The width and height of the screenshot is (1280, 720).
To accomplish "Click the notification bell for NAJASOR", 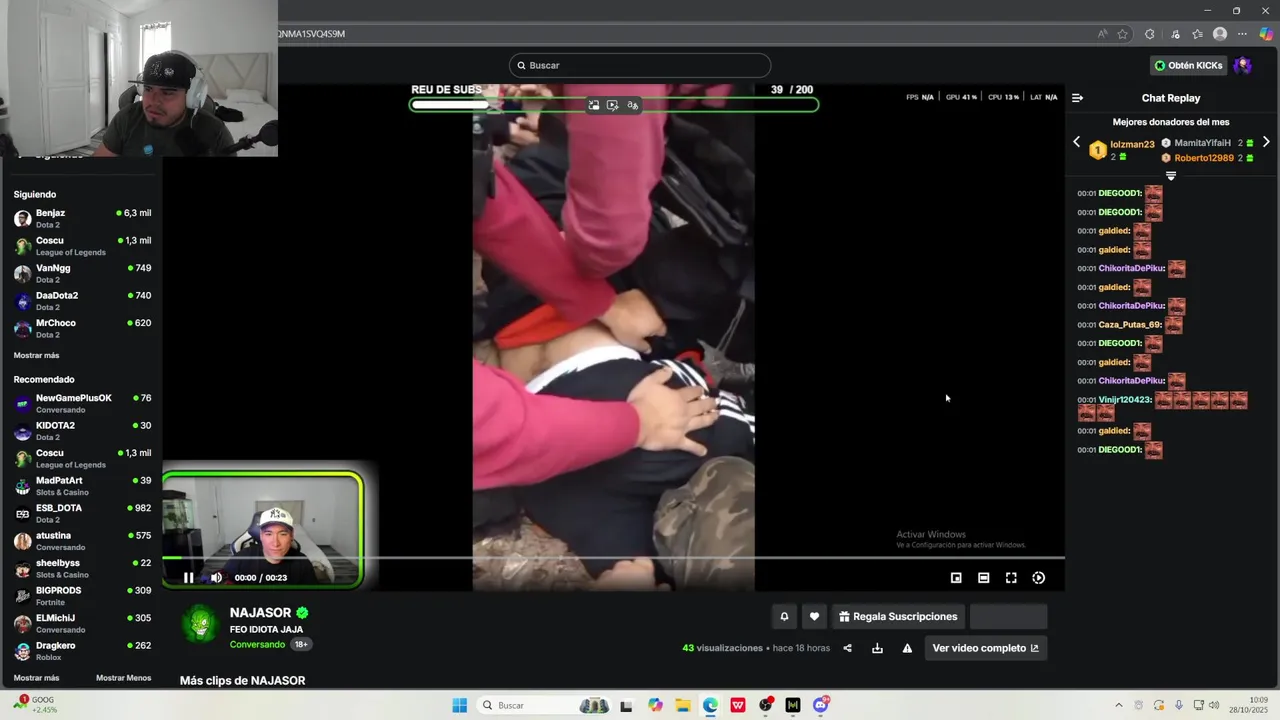I will [784, 616].
